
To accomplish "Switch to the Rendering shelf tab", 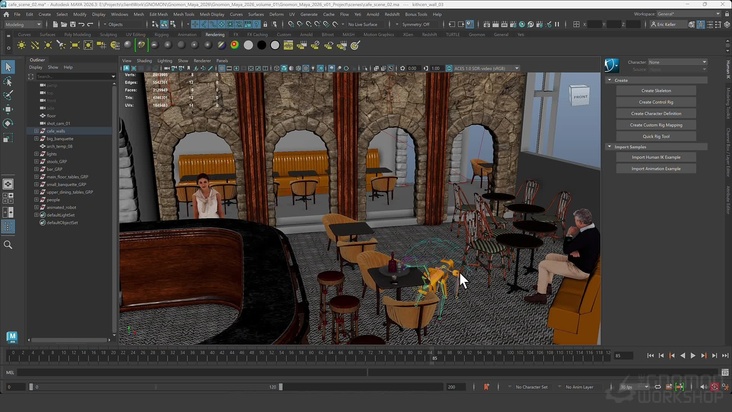I will pos(215,35).
